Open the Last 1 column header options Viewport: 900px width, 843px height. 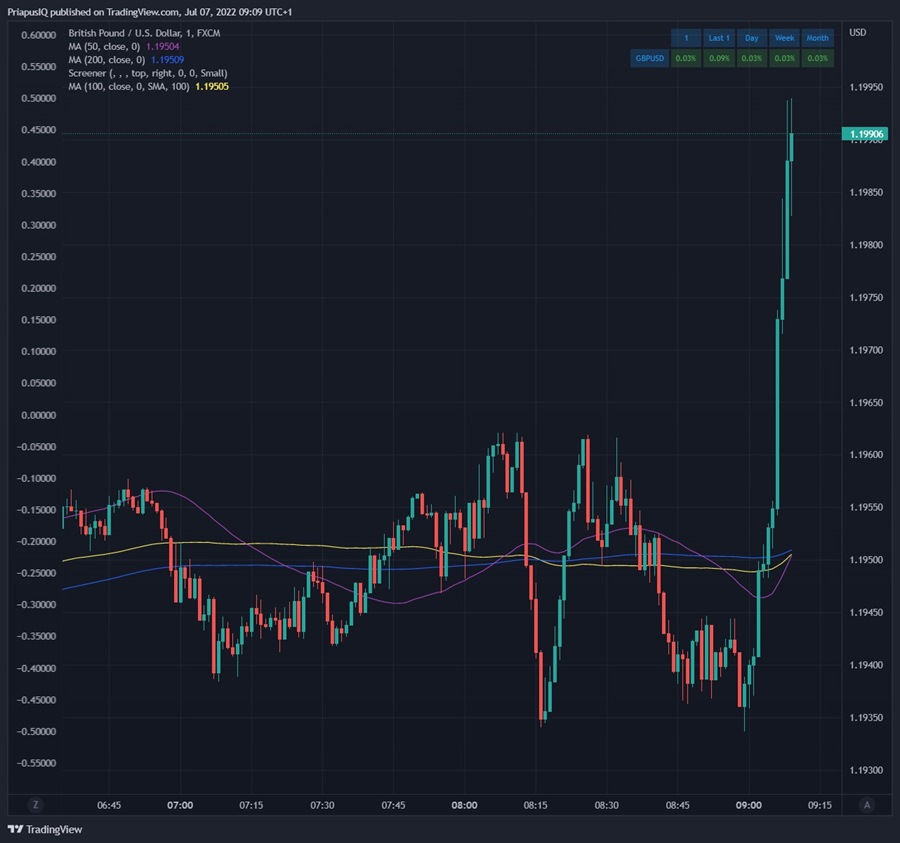[x=719, y=37]
